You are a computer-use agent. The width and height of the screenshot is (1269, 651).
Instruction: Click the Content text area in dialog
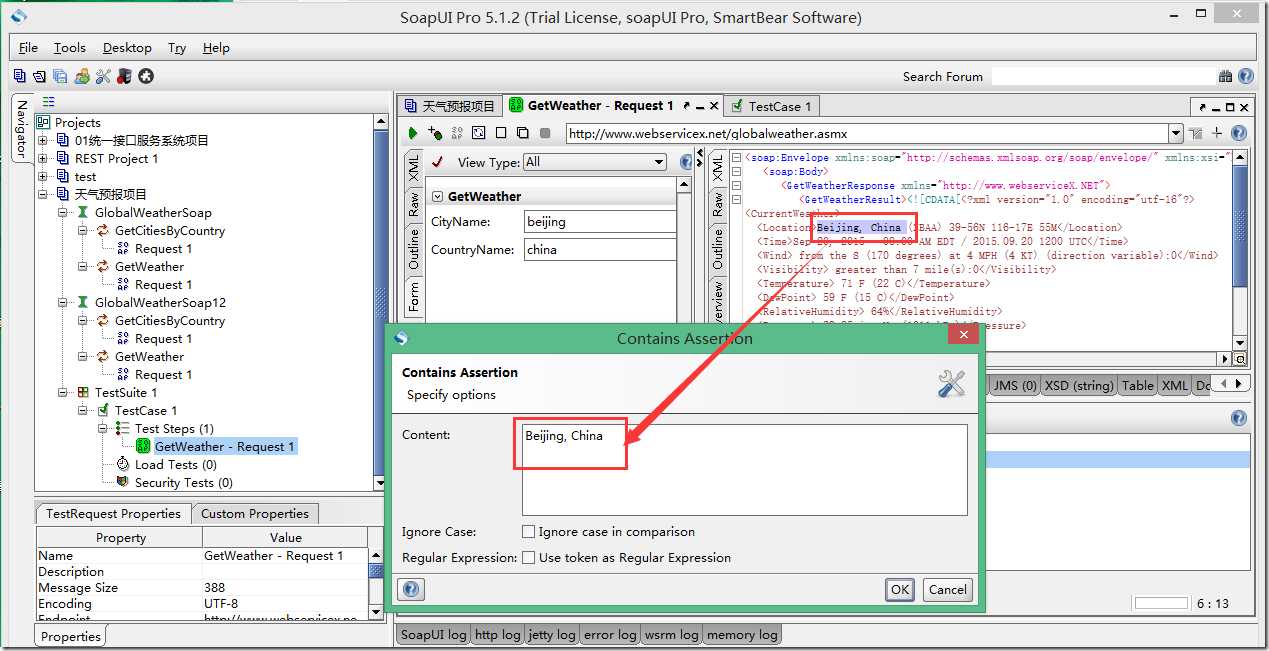point(744,470)
